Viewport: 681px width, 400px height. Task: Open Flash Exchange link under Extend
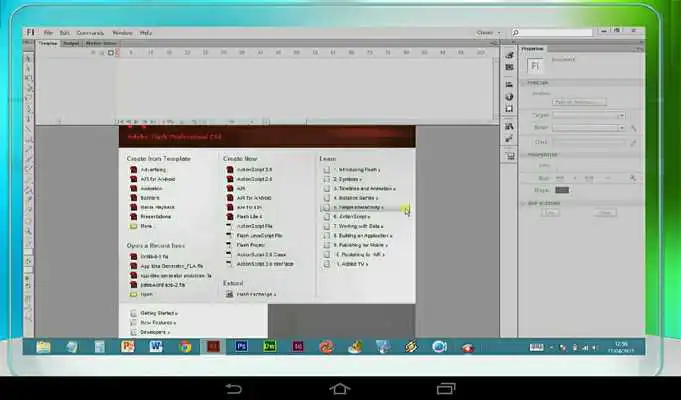256,294
